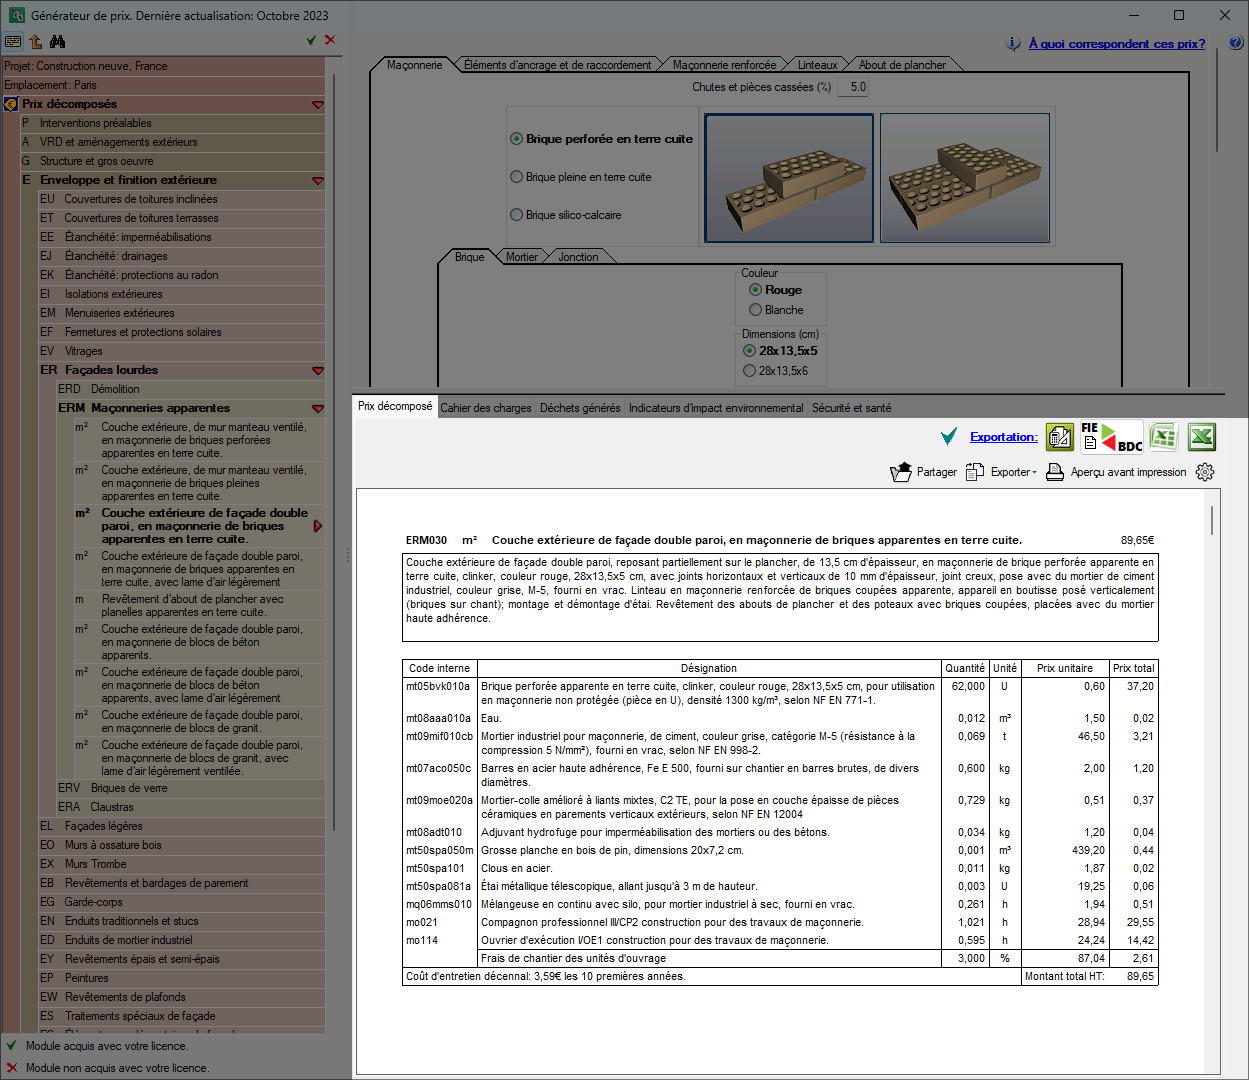Click the green checkmark accept icon
The width and height of the screenshot is (1249, 1080).
(x=311, y=40)
